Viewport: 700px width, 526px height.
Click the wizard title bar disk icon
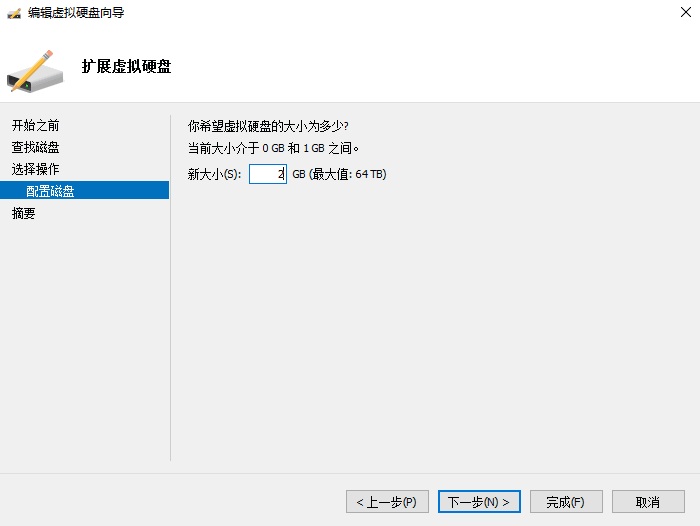(14, 13)
